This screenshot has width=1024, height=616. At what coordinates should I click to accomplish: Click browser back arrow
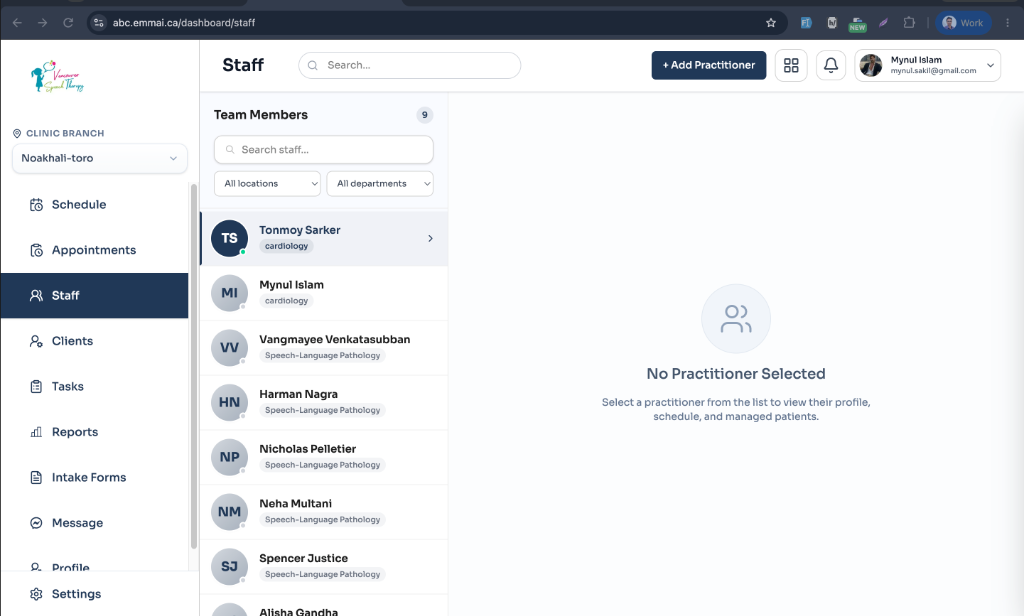tap(17, 23)
